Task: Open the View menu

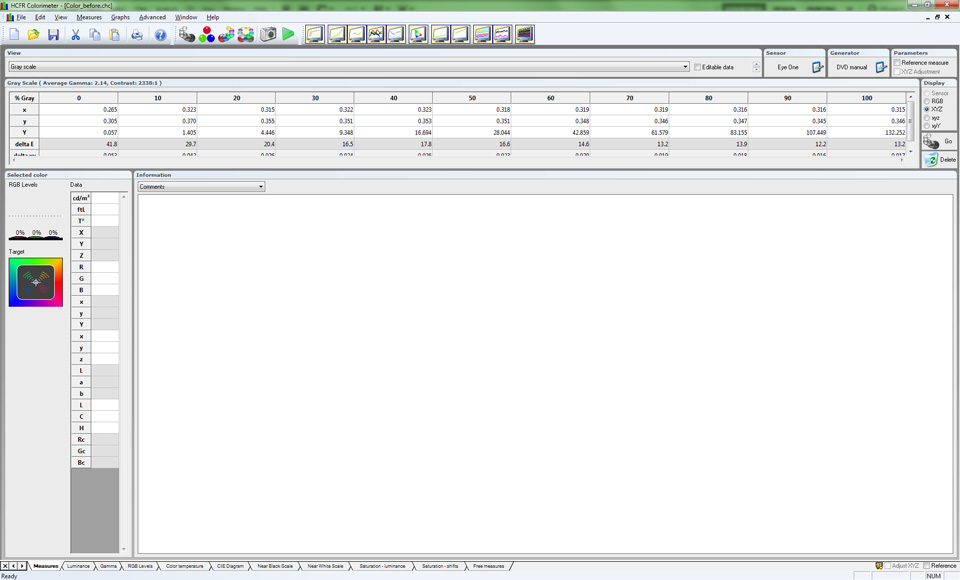Action: coord(61,17)
